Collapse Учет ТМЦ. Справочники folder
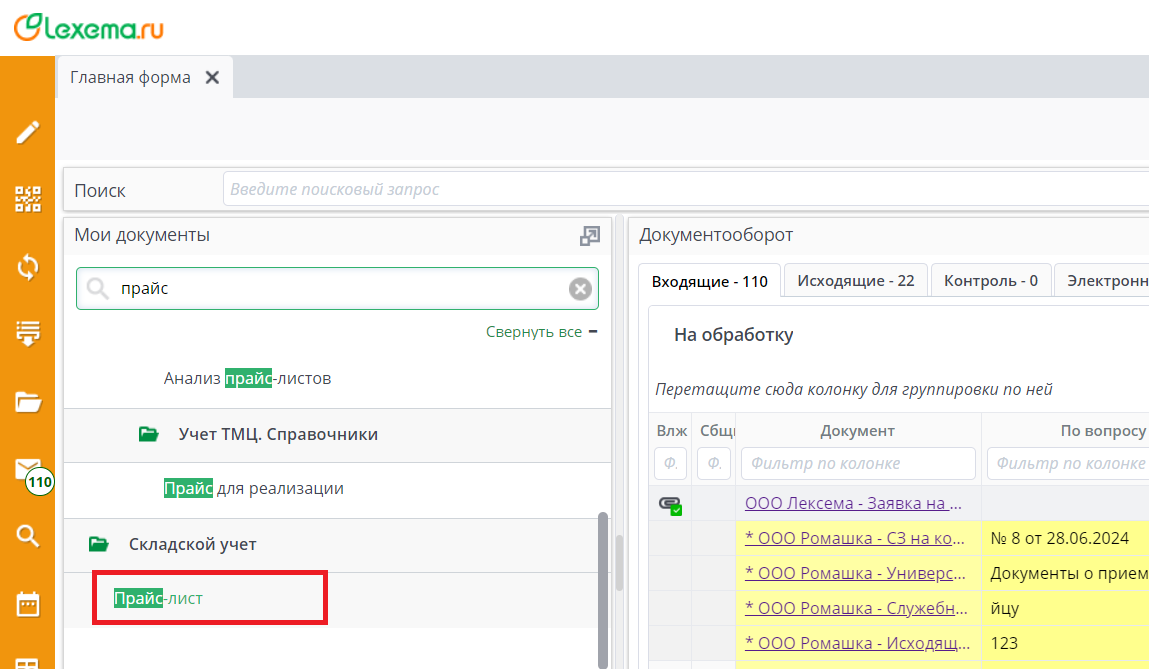 (149, 435)
